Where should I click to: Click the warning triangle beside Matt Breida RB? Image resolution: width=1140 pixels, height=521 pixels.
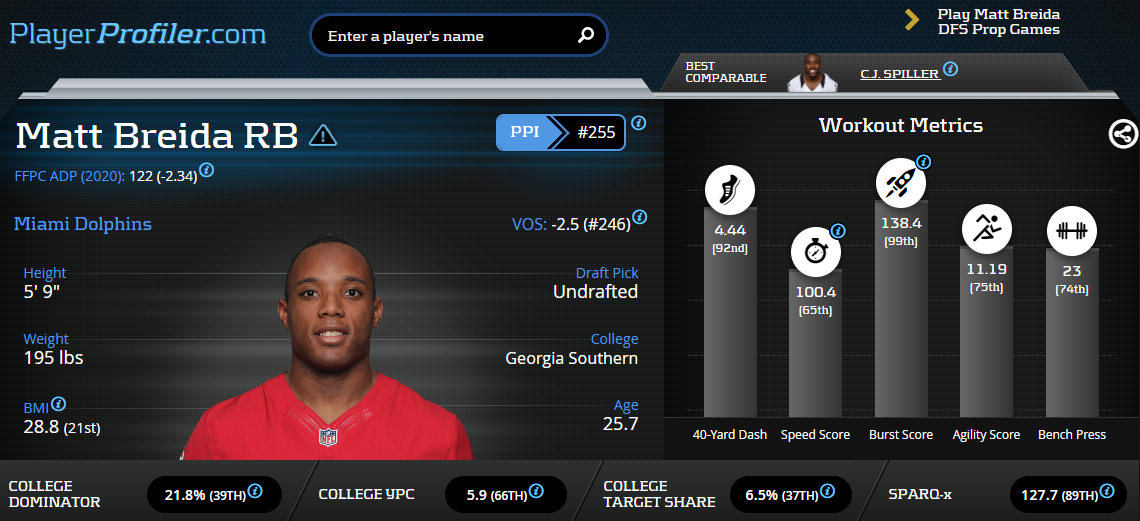pos(323,135)
